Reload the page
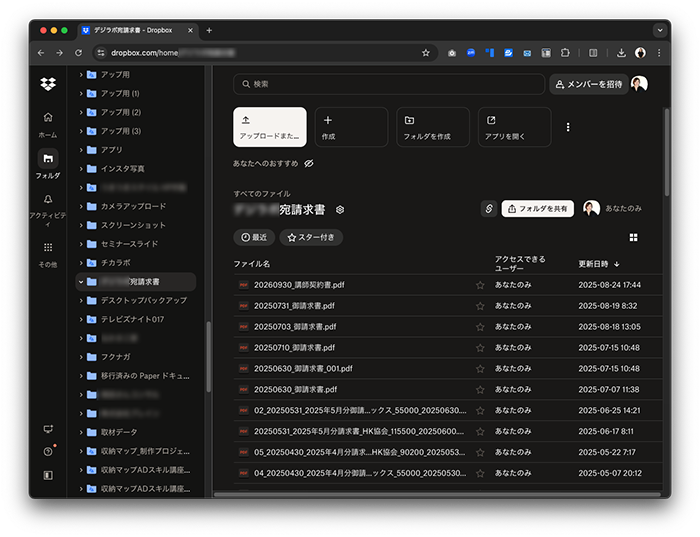 (x=79, y=53)
